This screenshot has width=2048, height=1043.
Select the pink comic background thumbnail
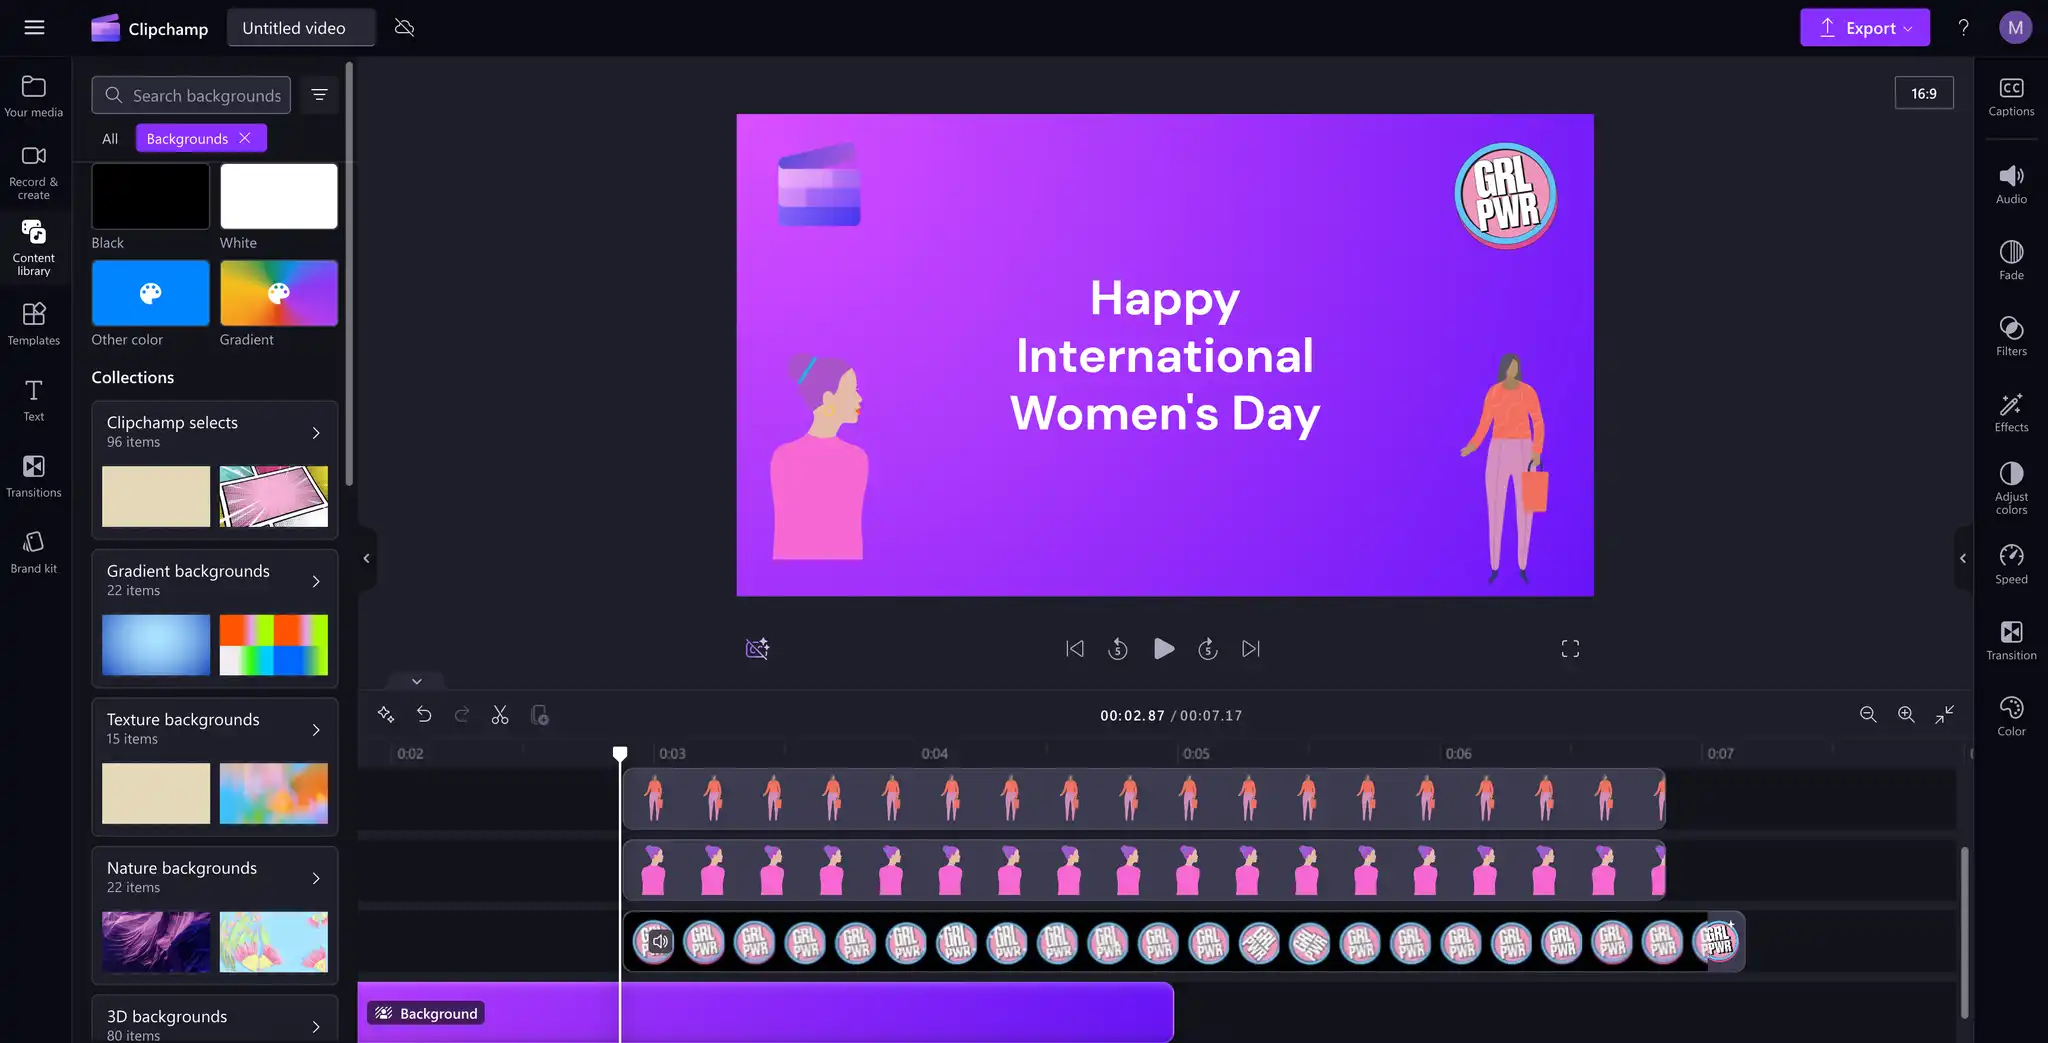click(274, 496)
